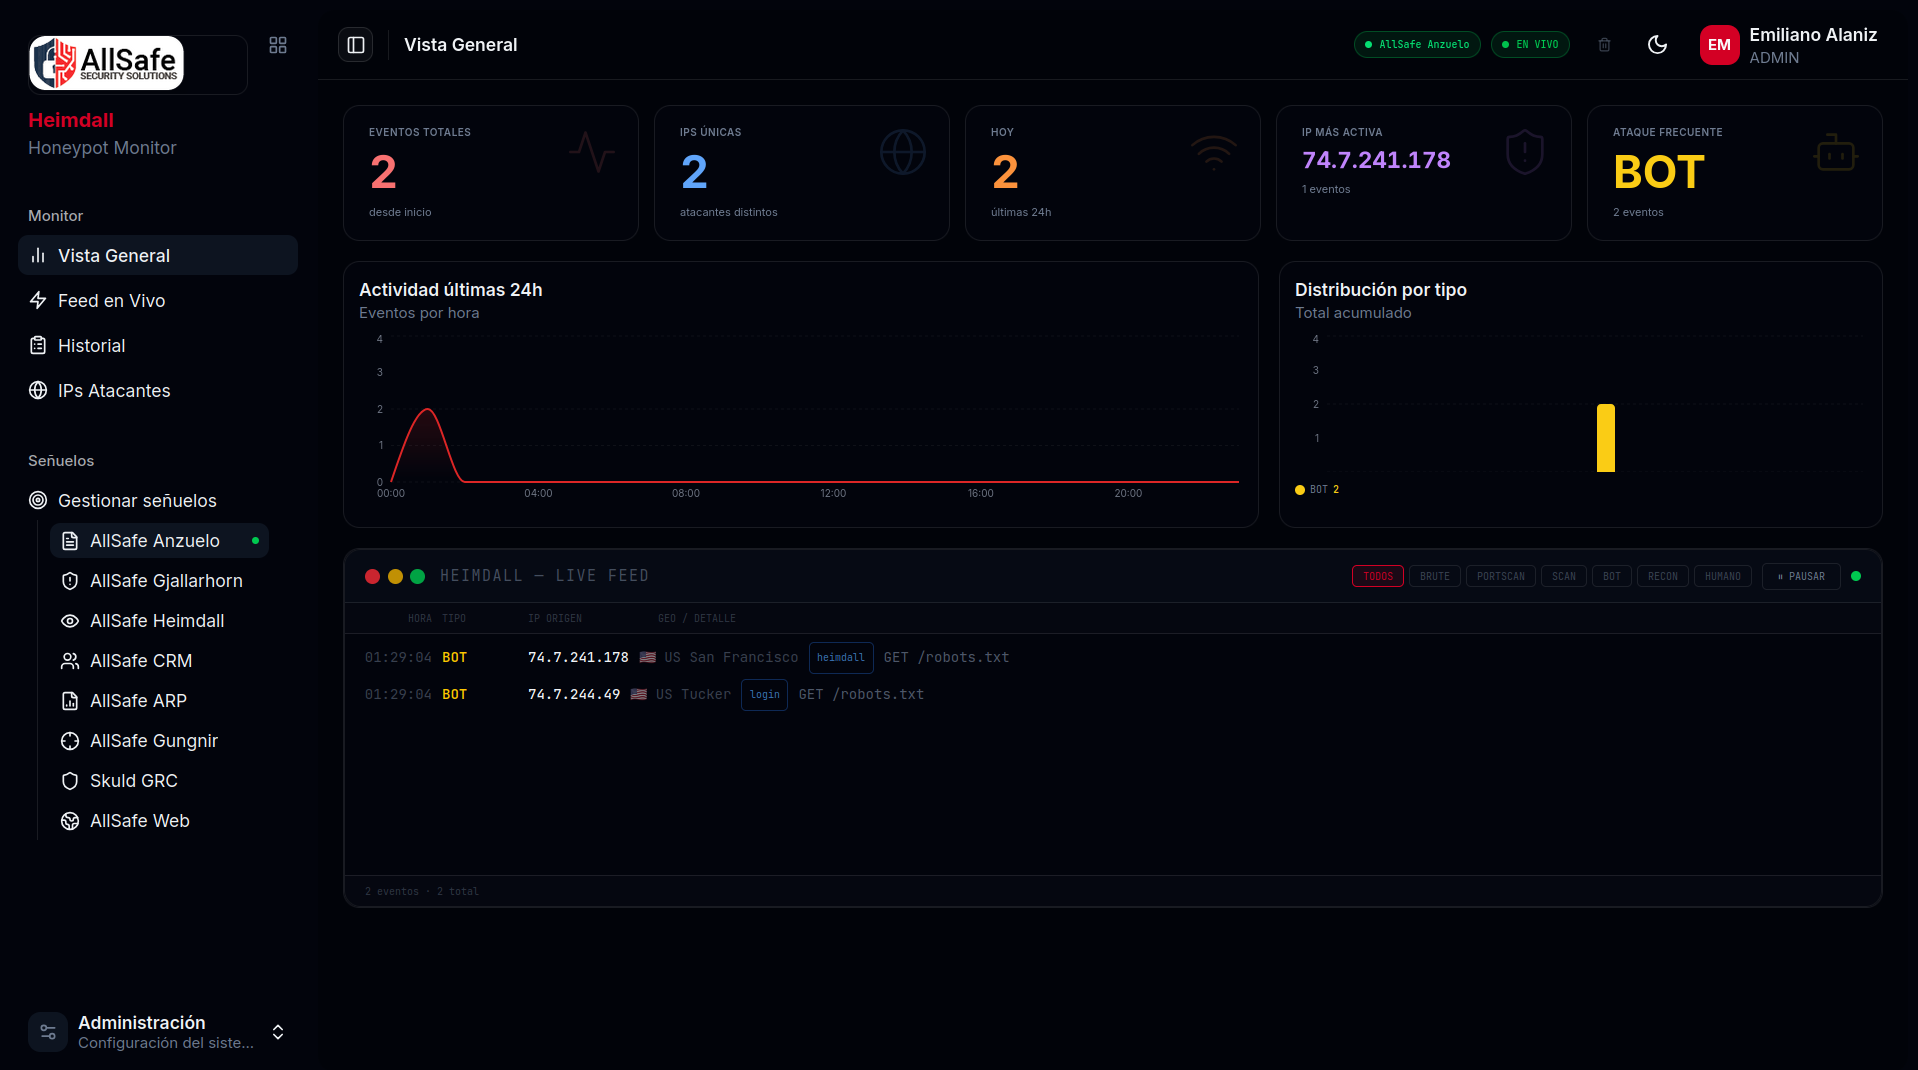Click the BOT legend dot under distribution chart
Screen dimensions: 1918x1070
pyautogui.click(x=1300, y=490)
